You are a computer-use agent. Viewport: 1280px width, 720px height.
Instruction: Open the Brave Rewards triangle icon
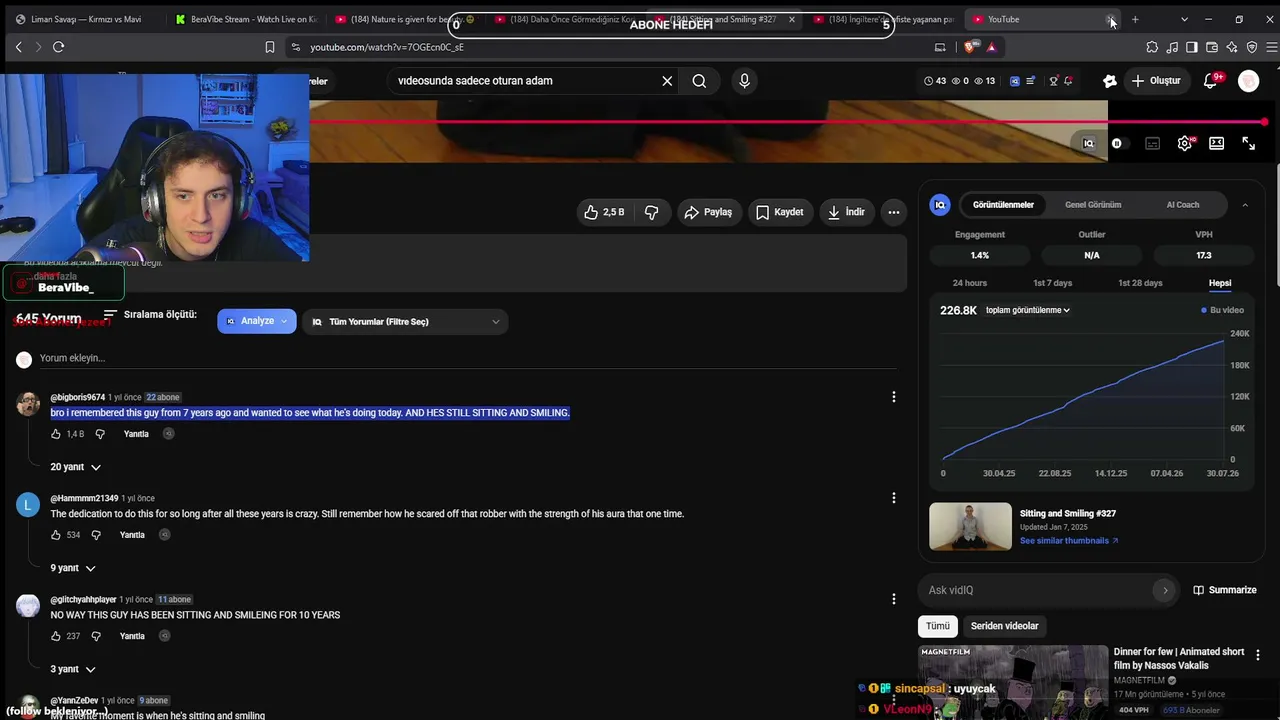[992, 47]
